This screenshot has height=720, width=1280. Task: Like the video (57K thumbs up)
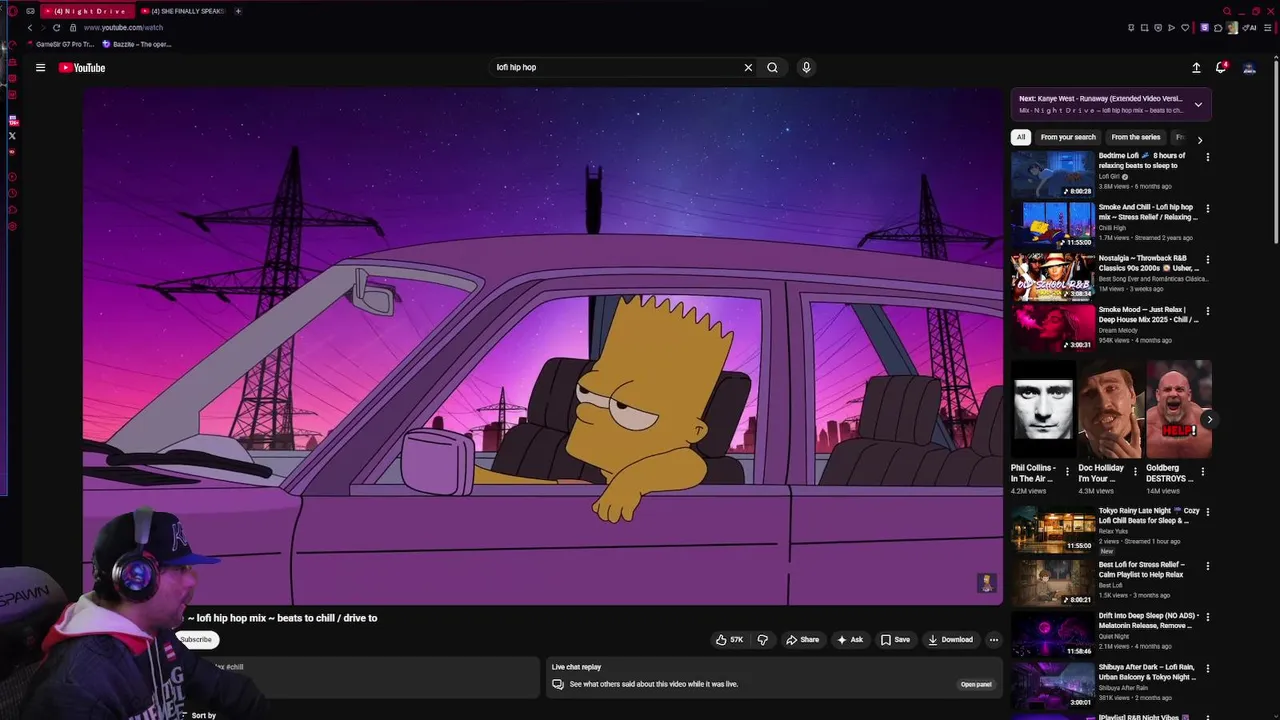click(x=729, y=640)
